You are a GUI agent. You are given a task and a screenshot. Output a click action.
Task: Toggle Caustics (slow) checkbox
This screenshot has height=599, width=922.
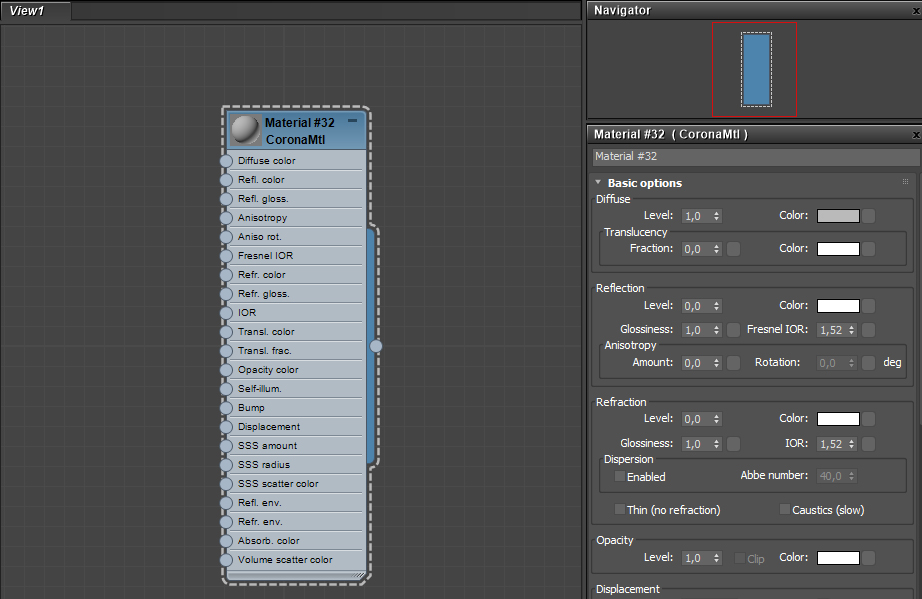pyautogui.click(x=785, y=510)
